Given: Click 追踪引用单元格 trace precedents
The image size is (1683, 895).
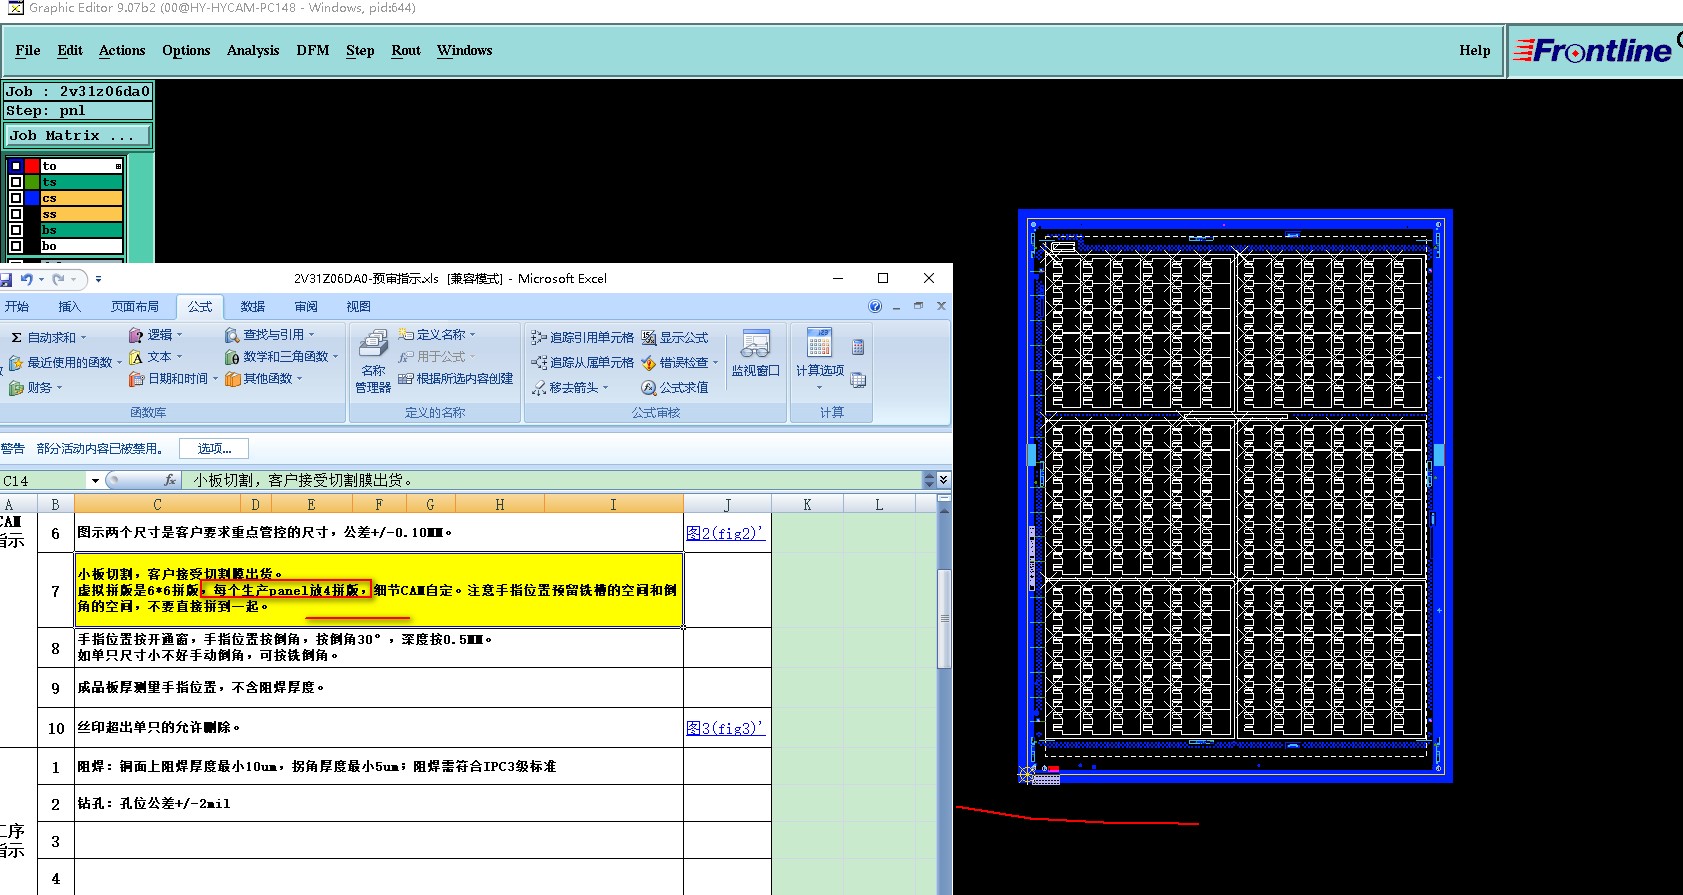Looking at the screenshot, I should (582, 338).
